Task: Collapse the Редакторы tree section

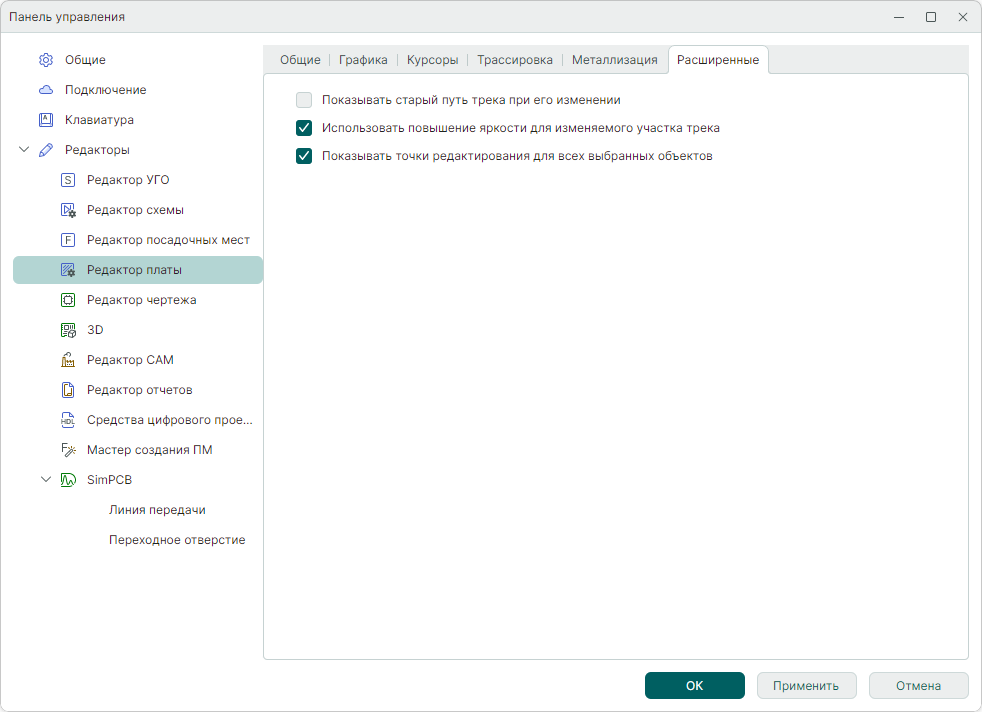Action: (24, 150)
